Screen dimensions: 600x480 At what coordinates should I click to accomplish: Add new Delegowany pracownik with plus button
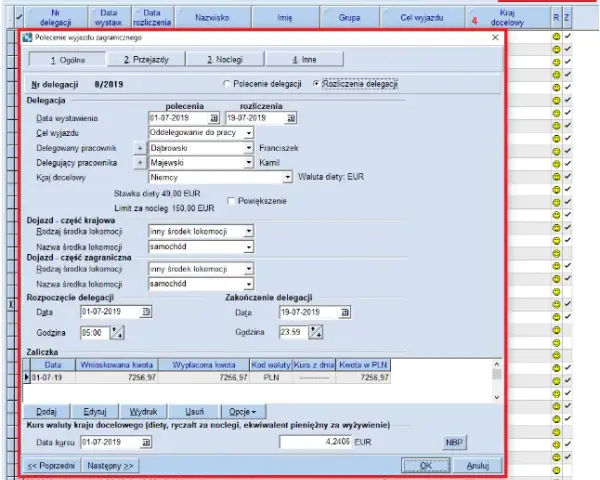(140, 148)
